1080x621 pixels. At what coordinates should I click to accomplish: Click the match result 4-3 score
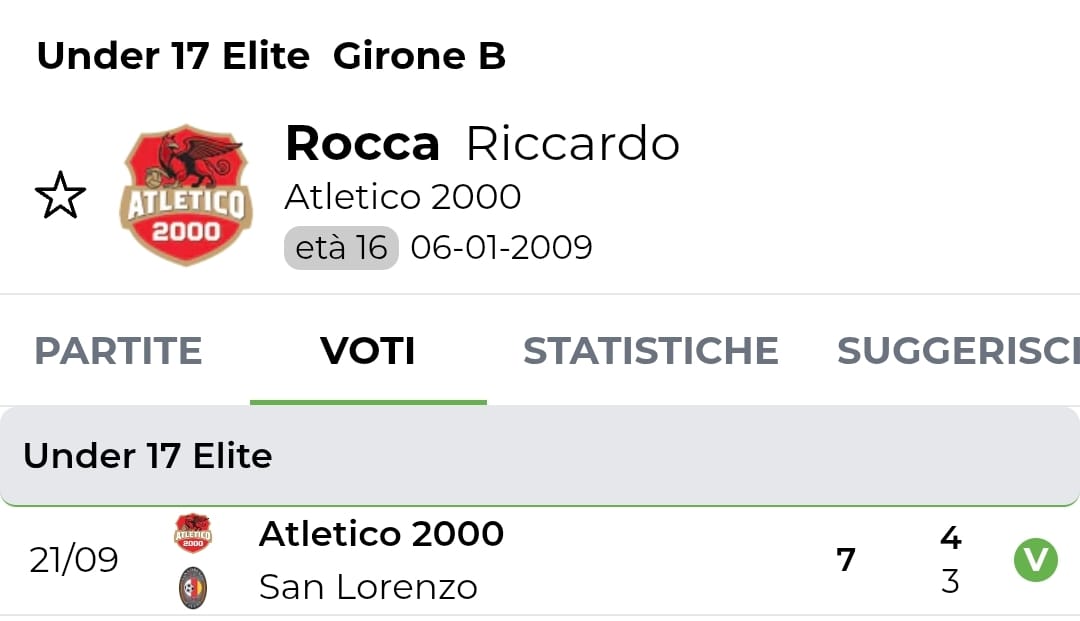coord(951,559)
